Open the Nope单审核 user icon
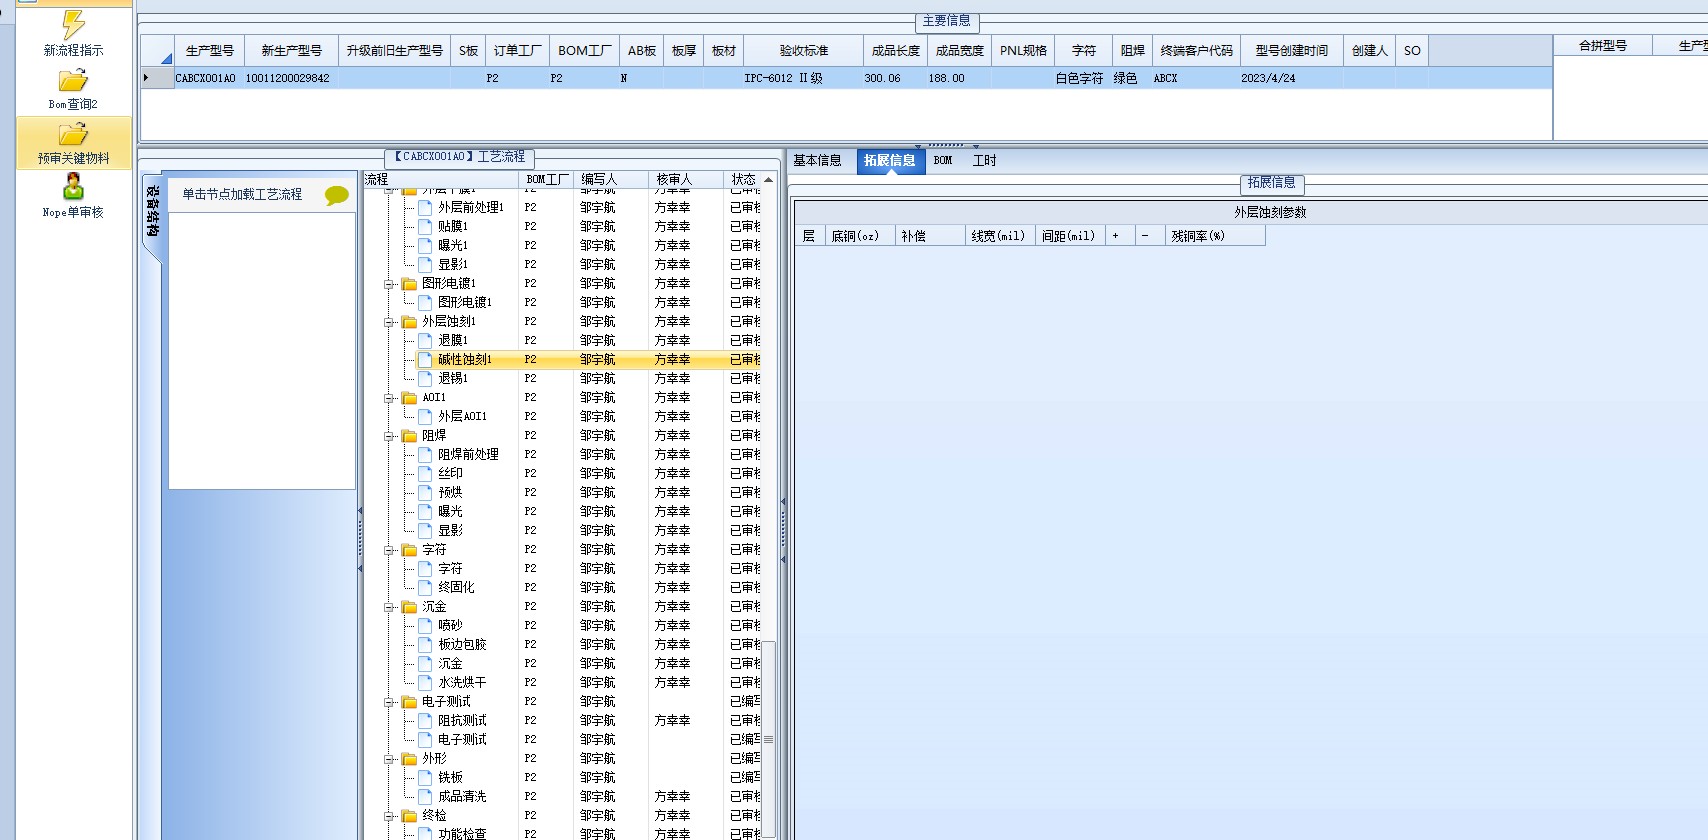The image size is (1708, 840). coord(73,187)
